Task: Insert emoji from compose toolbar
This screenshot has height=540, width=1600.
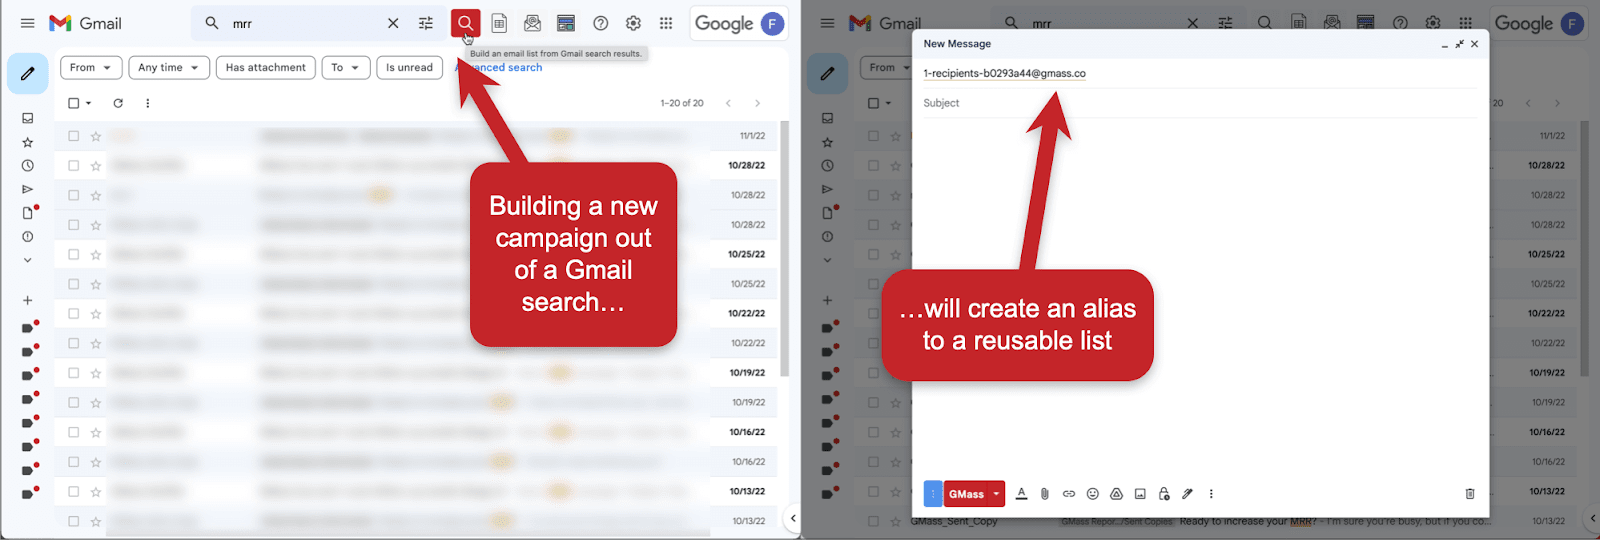Action: tap(1093, 494)
